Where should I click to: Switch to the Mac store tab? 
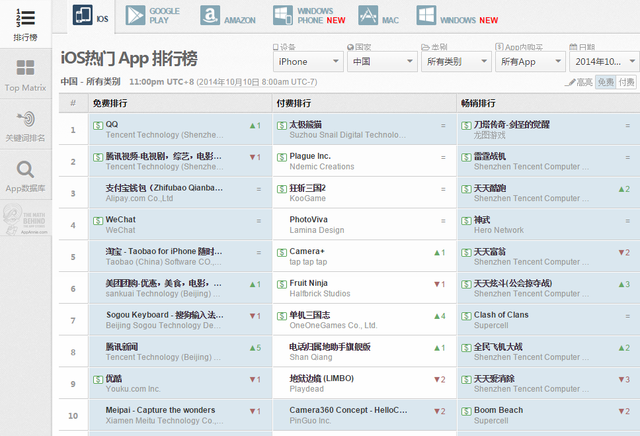pos(378,16)
